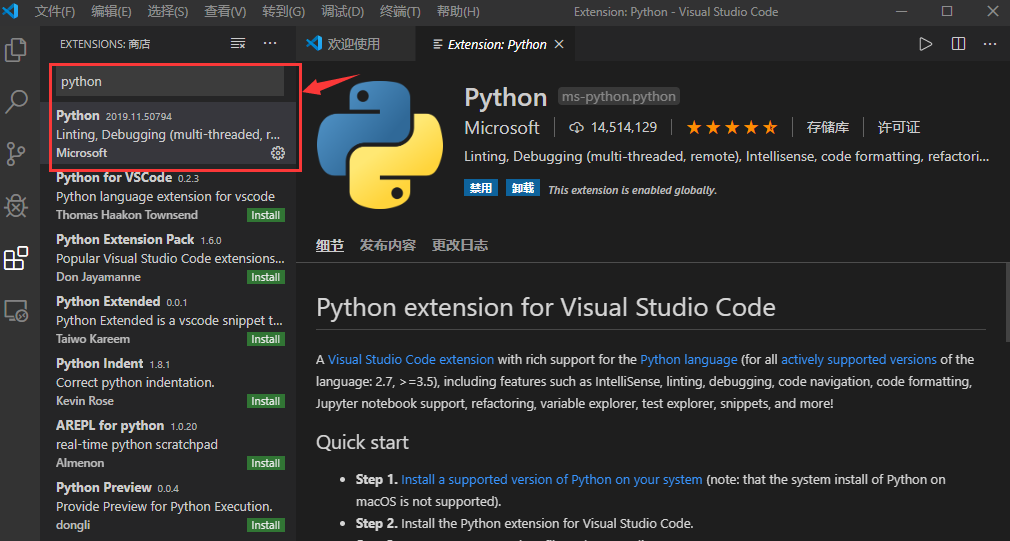This screenshot has width=1010, height=541.
Task: Click the clear extensions input icon
Action: [x=238, y=44]
